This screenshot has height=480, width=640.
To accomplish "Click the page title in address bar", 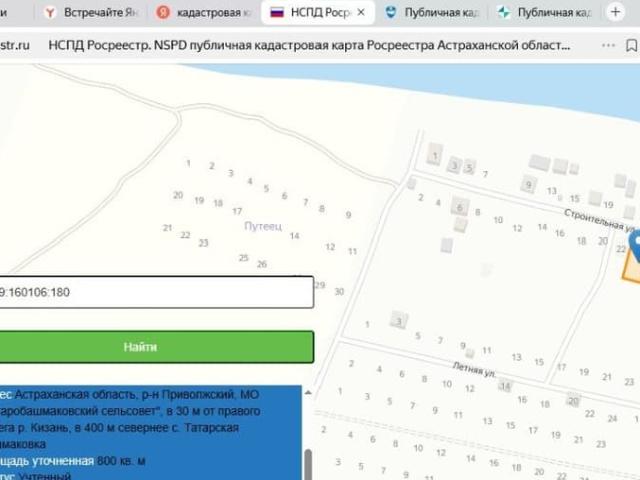I will (309, 45).
